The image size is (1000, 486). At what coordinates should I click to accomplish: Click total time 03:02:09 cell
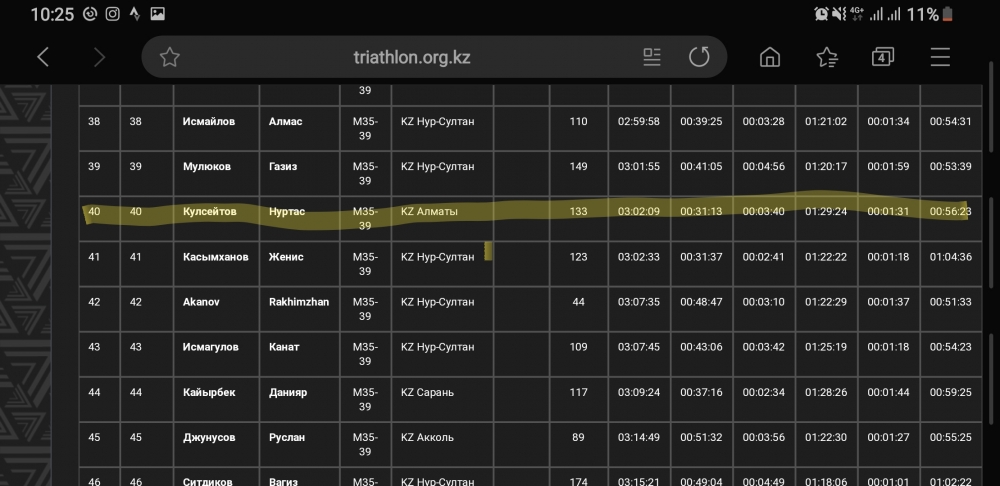(x=639, y=212)
